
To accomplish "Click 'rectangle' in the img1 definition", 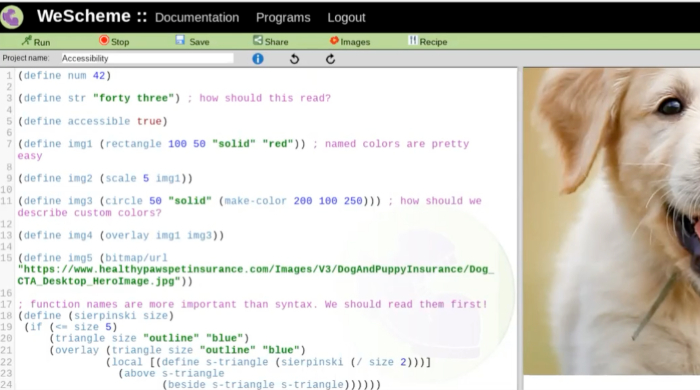I will 133,144.
